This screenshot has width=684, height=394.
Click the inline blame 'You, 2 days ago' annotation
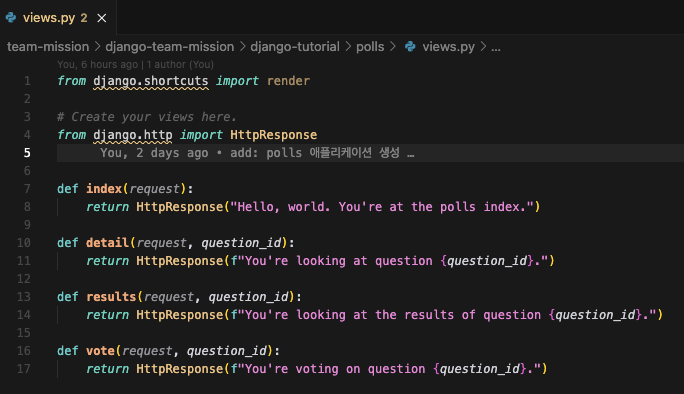tap(257, 153)
